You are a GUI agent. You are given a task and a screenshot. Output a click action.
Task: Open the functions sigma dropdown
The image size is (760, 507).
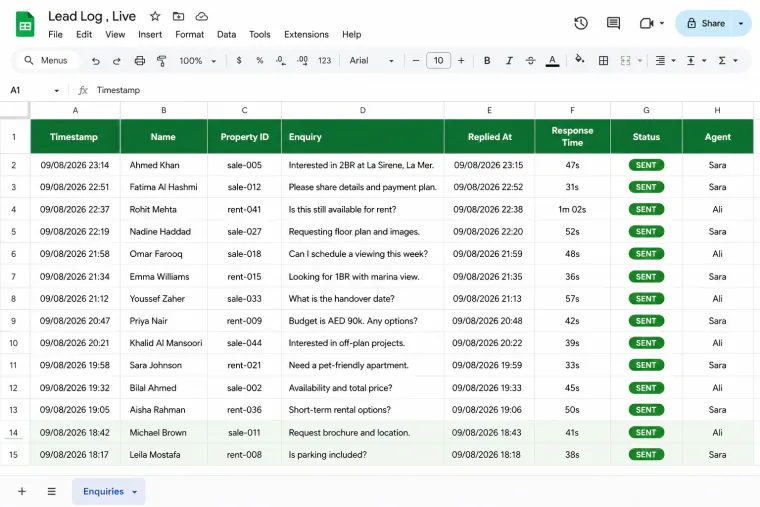point(728,61)
